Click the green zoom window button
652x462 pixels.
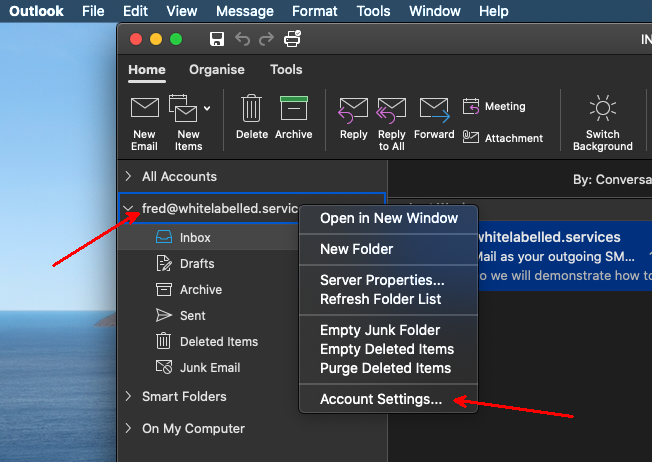click(176, 39)
